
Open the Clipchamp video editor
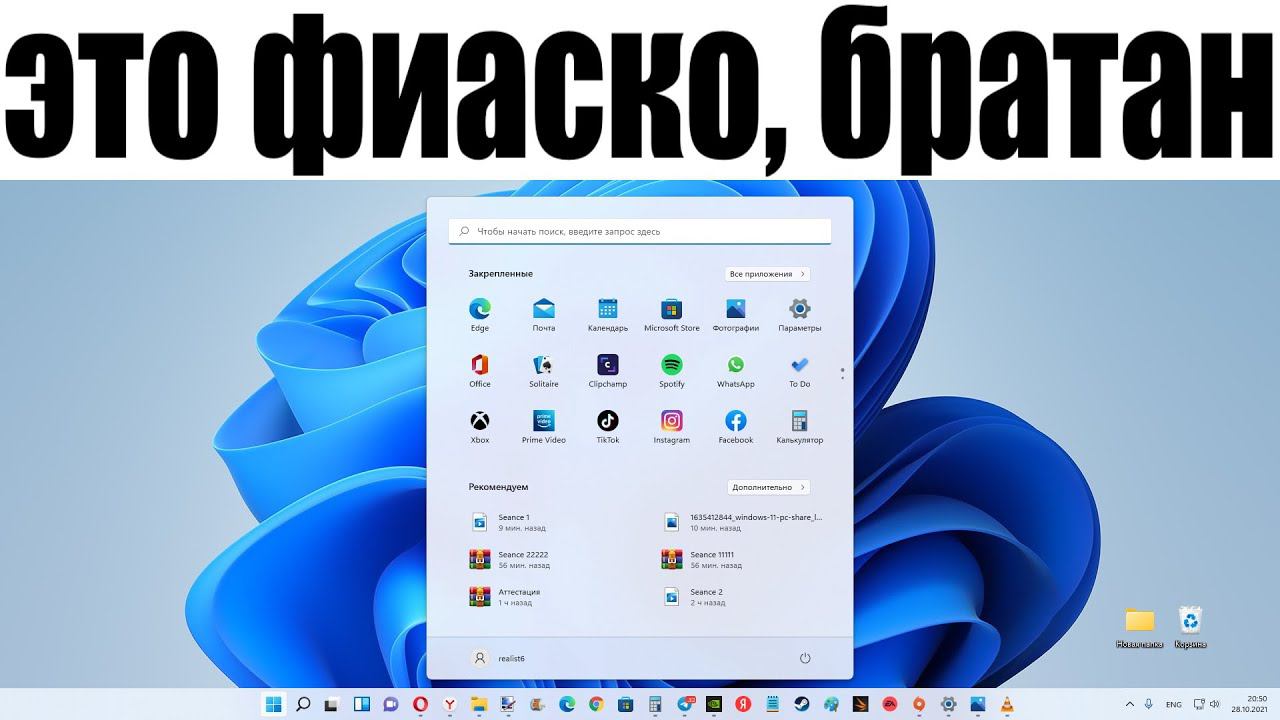tap(608, 370)
